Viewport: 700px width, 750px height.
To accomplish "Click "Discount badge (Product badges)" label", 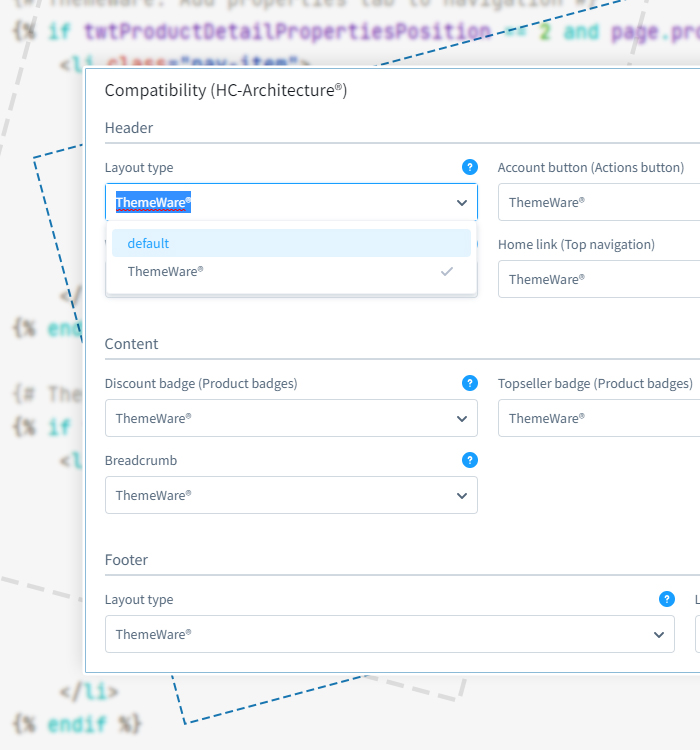I will click(201, 384).
